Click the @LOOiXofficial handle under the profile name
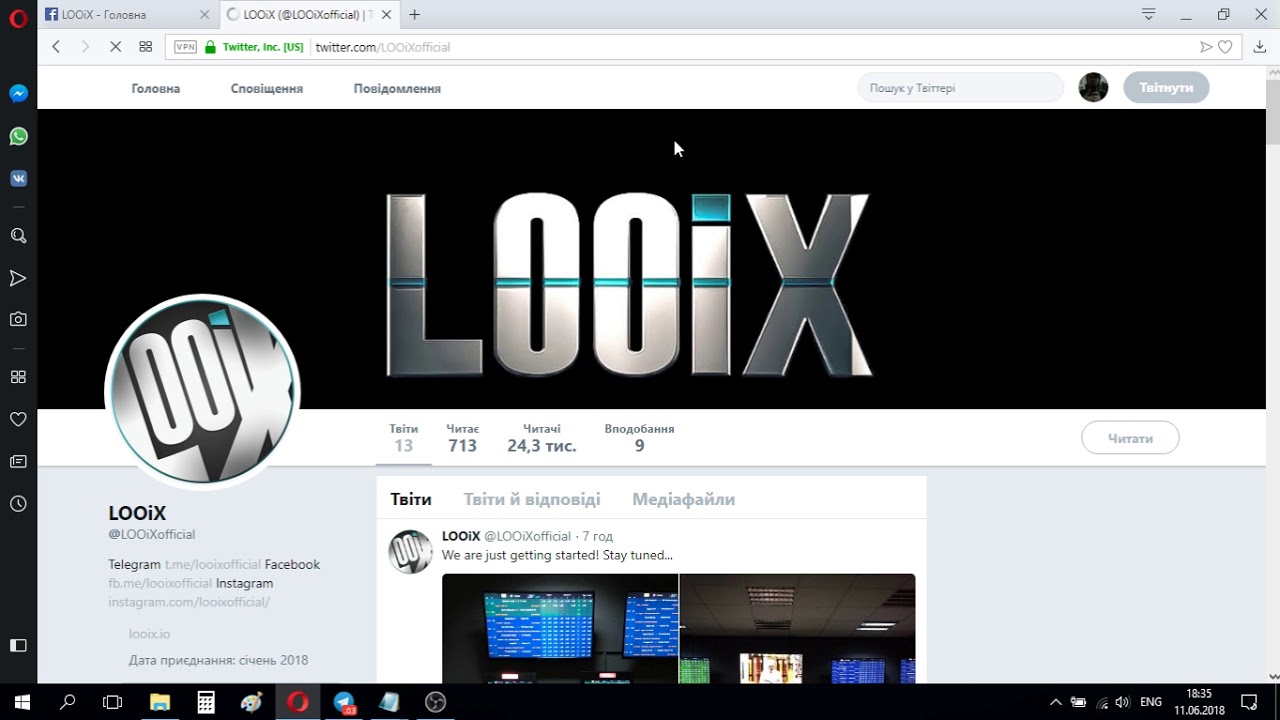 [152, 534]
